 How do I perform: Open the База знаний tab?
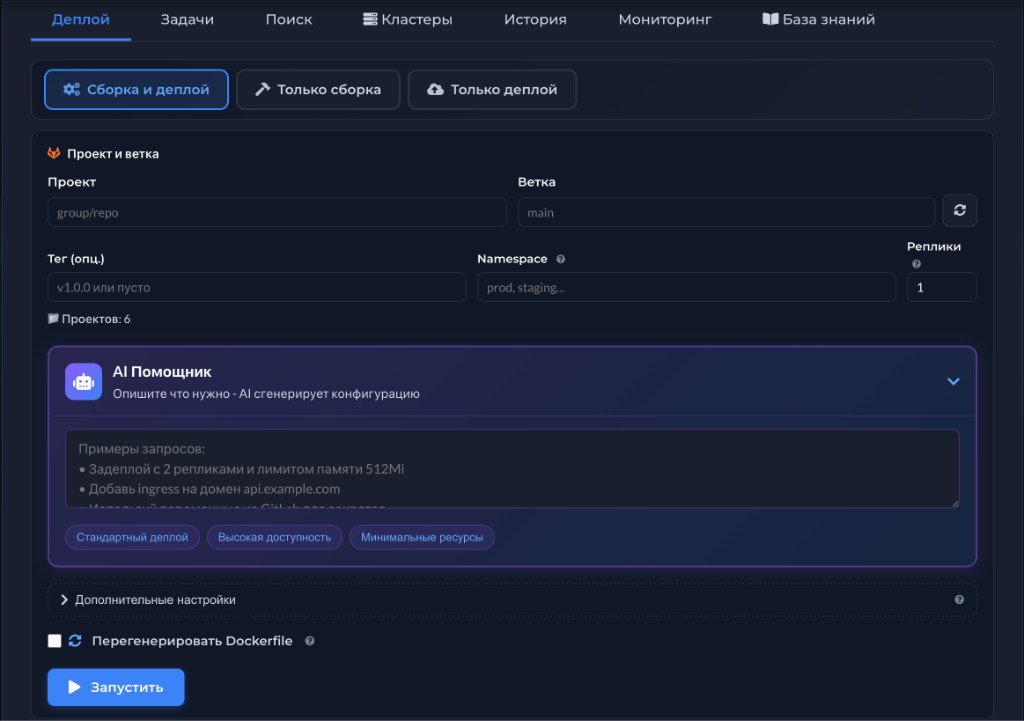(x=818, y=19)
